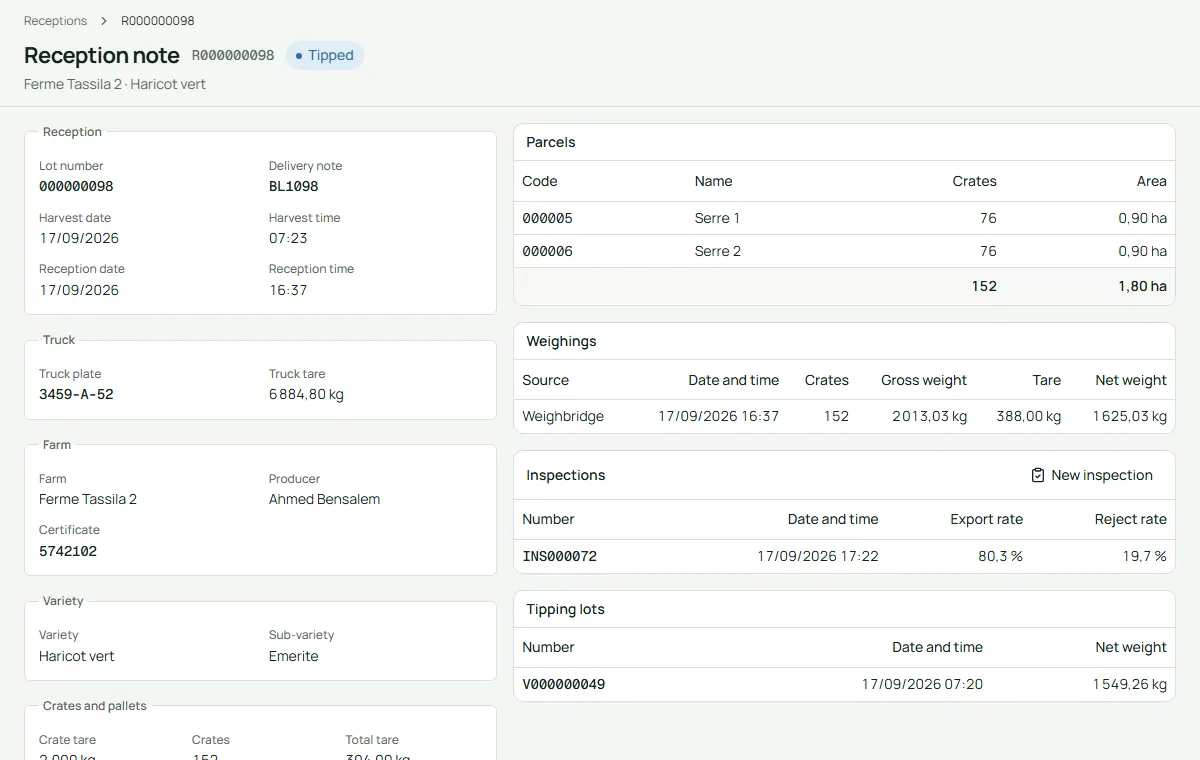Click the certificate number 5742102

click(x=68, y=551)
